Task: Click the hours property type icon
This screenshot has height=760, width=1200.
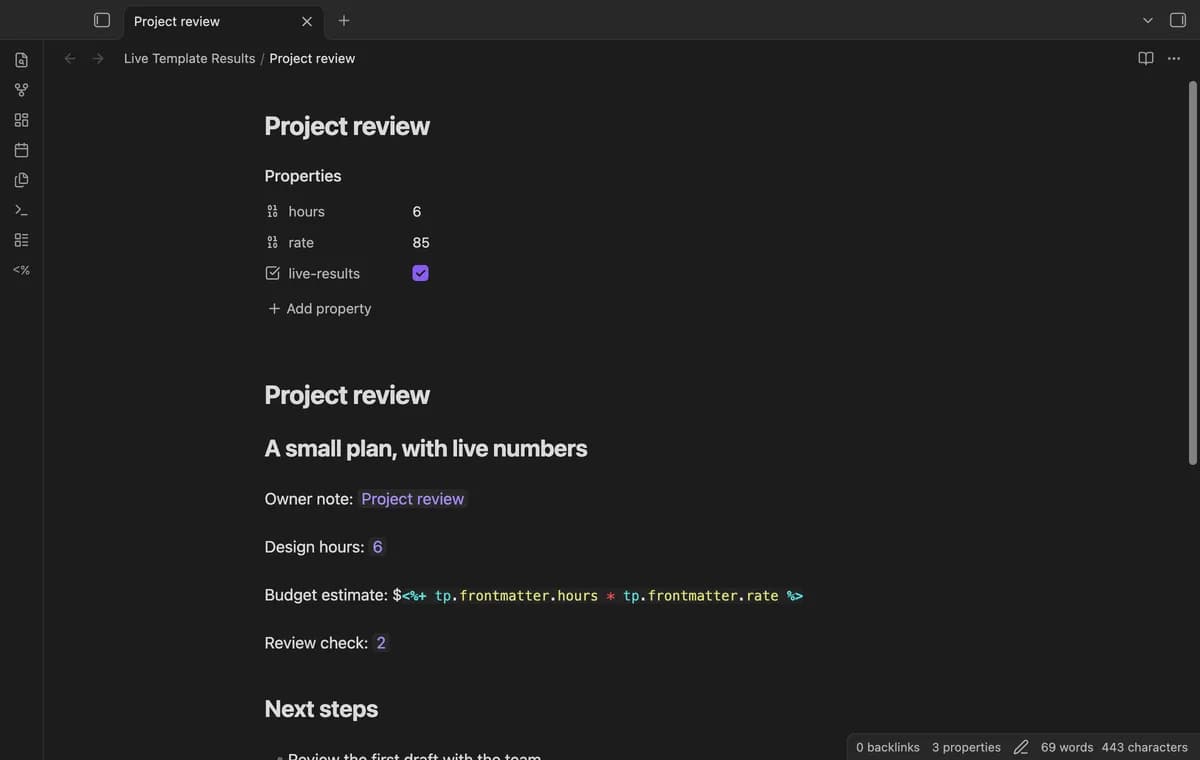Action: (272, 211)
